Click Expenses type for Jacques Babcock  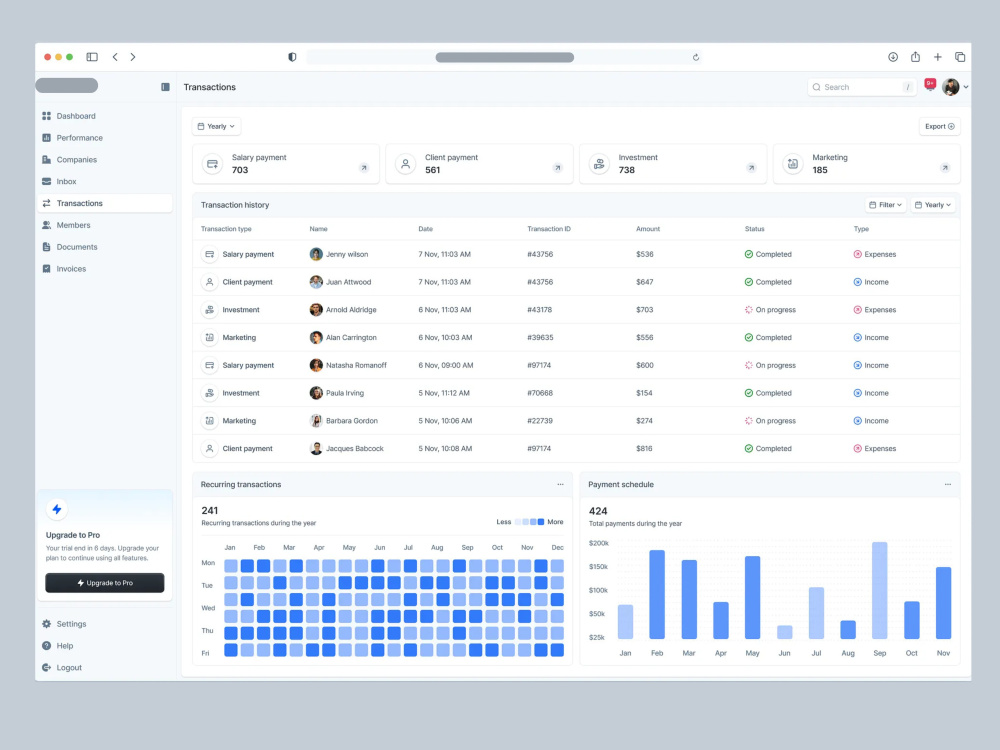click(x=874, y=448)
